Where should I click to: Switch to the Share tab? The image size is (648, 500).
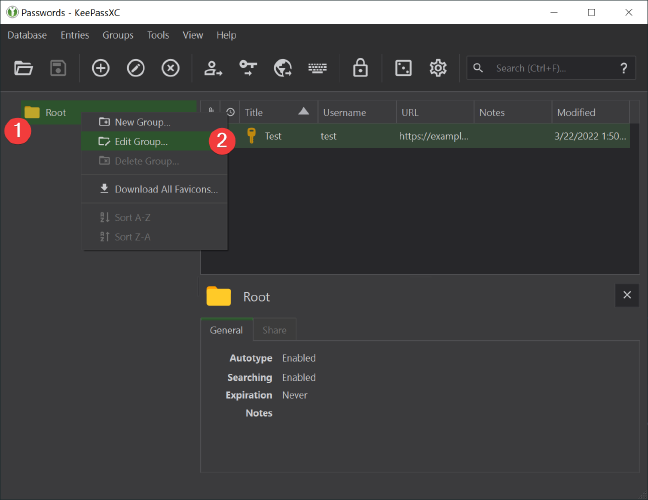[x=274, y=330]
